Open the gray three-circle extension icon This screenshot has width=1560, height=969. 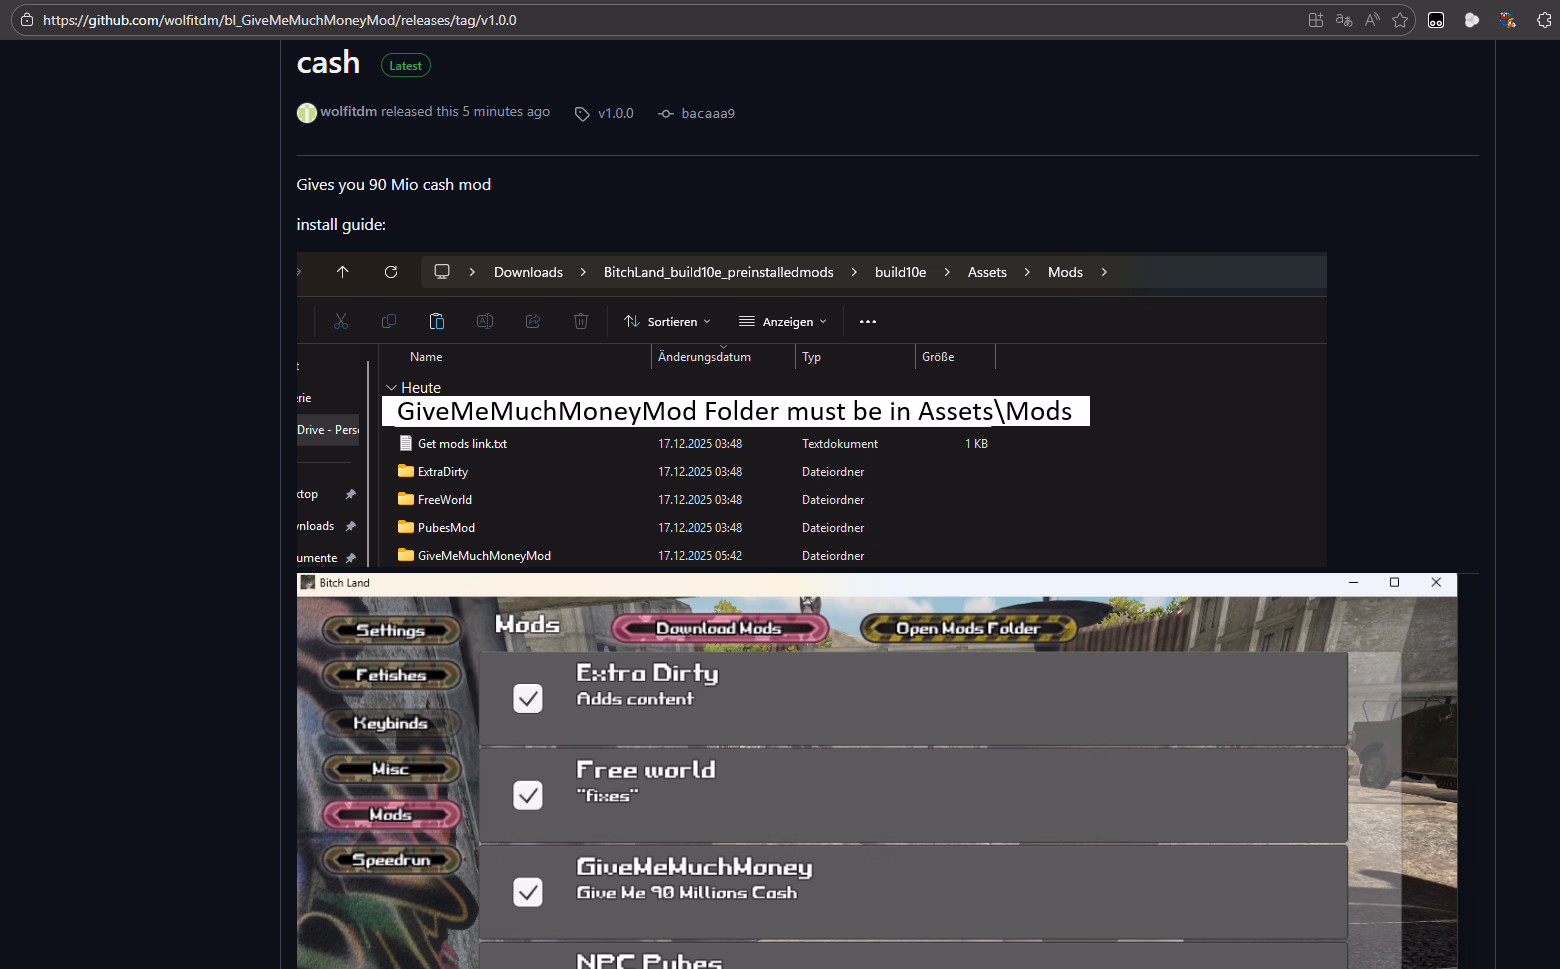(x=1472, y=20)
